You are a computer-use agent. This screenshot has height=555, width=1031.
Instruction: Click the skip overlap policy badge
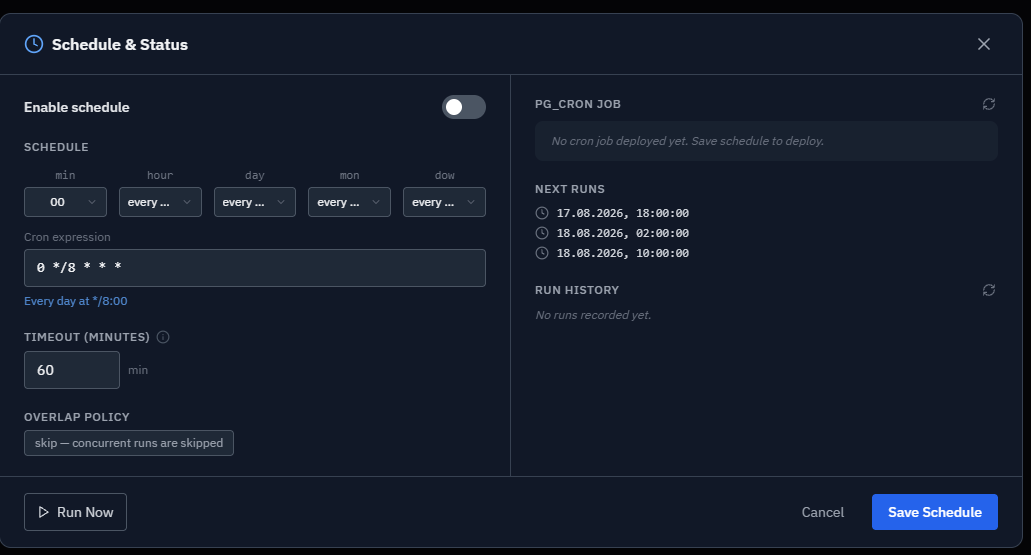coord(129,443)
